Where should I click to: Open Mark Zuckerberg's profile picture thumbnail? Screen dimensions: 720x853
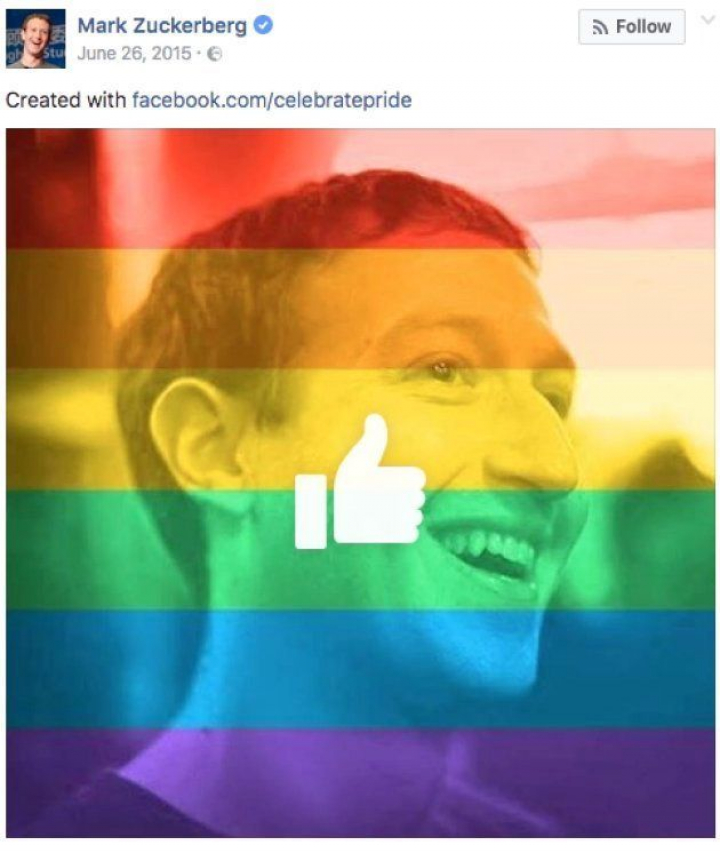[x=35, y=39]
